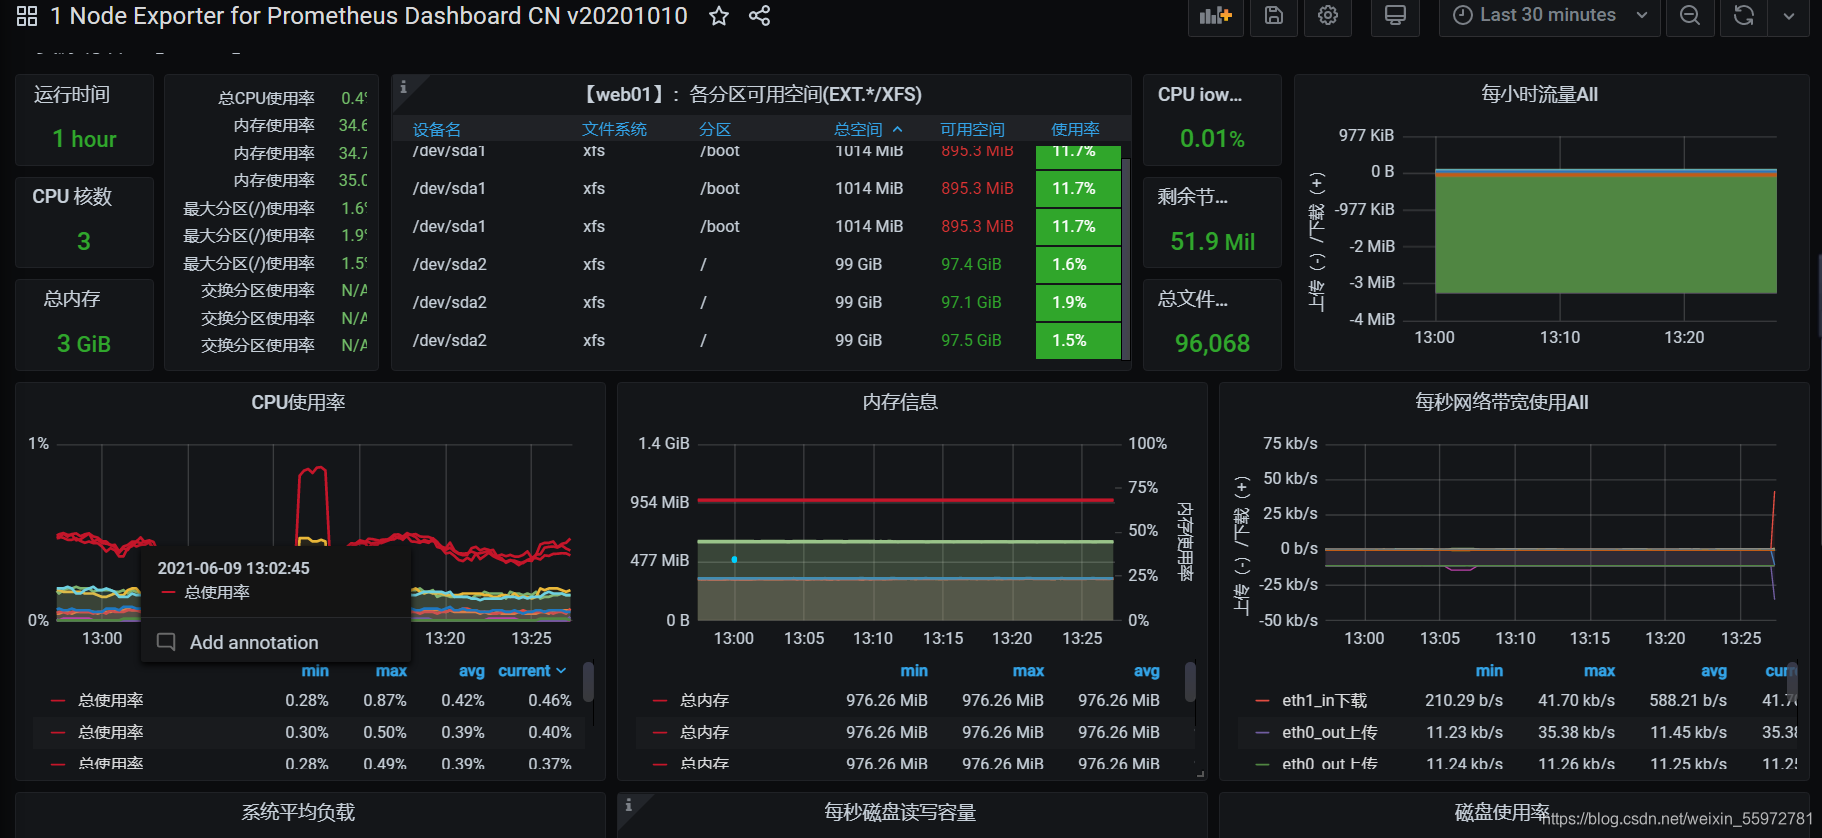Viewport: 1822px width, 838px height.
Task: Open dashboard settings gear
Action: pos(1328,16)
